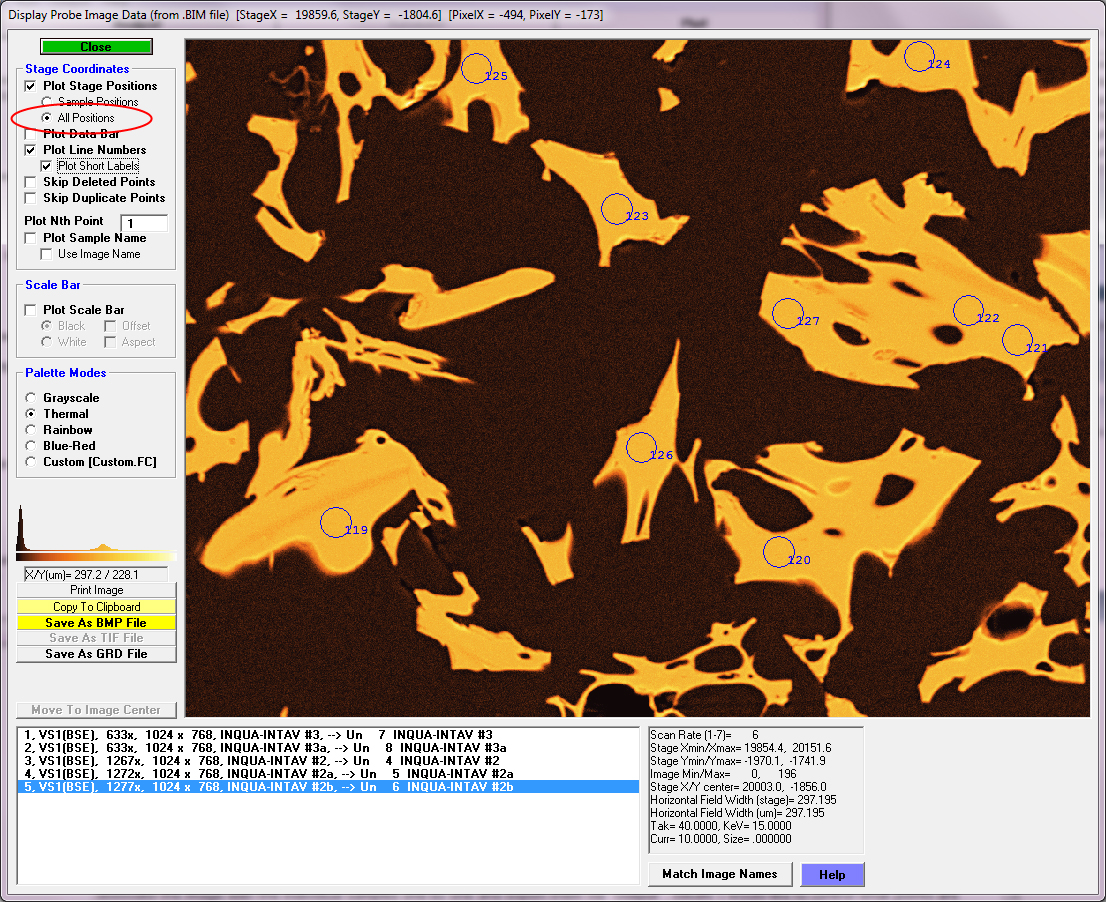
Task: Uncheck Plot Short Labels option
Action: click(47, 166)
